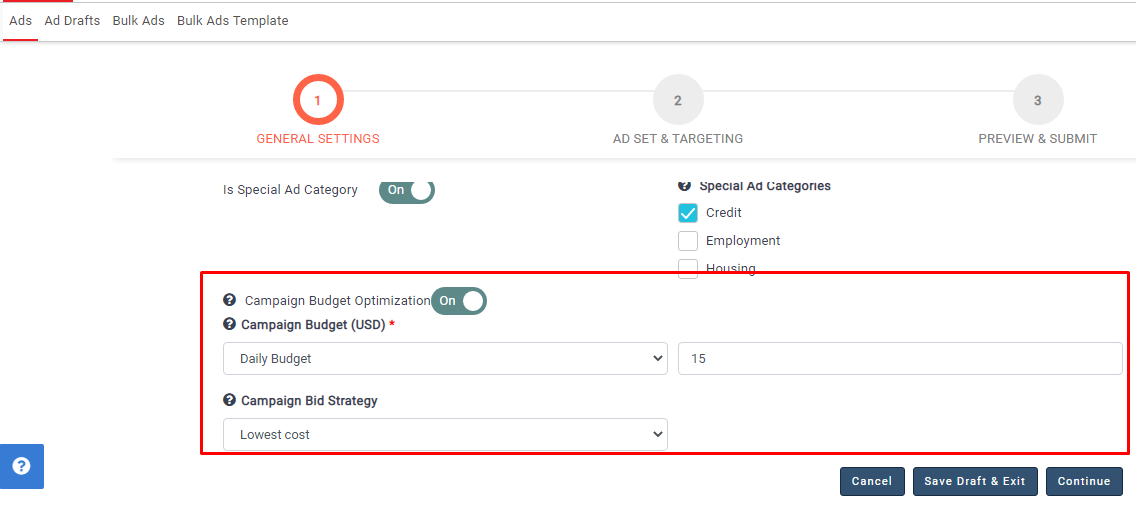Viewport: 1136px width, 510px height.
Task: Check the Employment checkbox
Action: 688,241
